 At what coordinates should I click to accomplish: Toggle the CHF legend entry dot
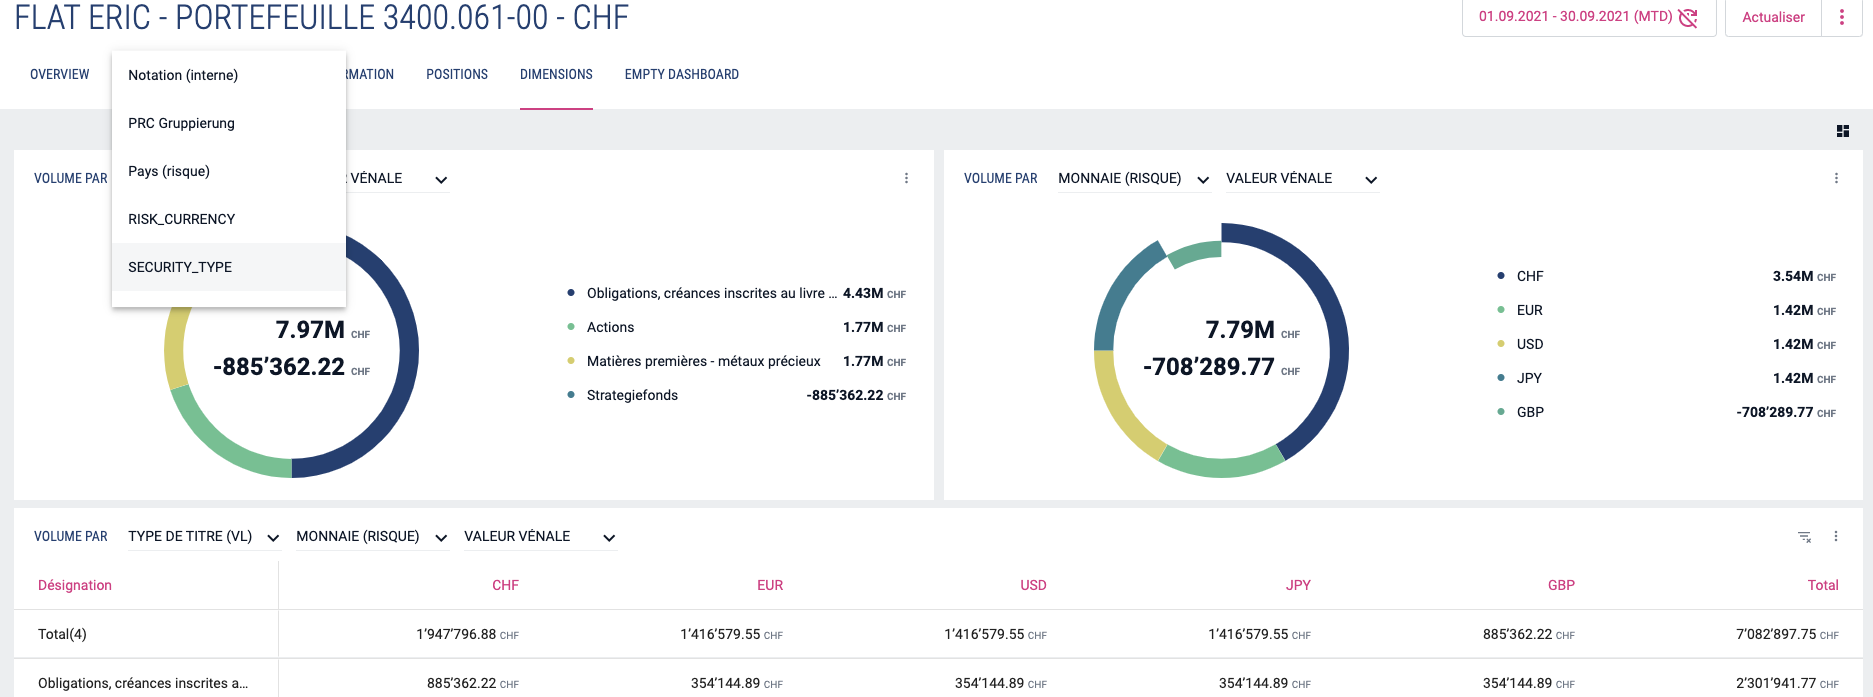click(1501, 276)
